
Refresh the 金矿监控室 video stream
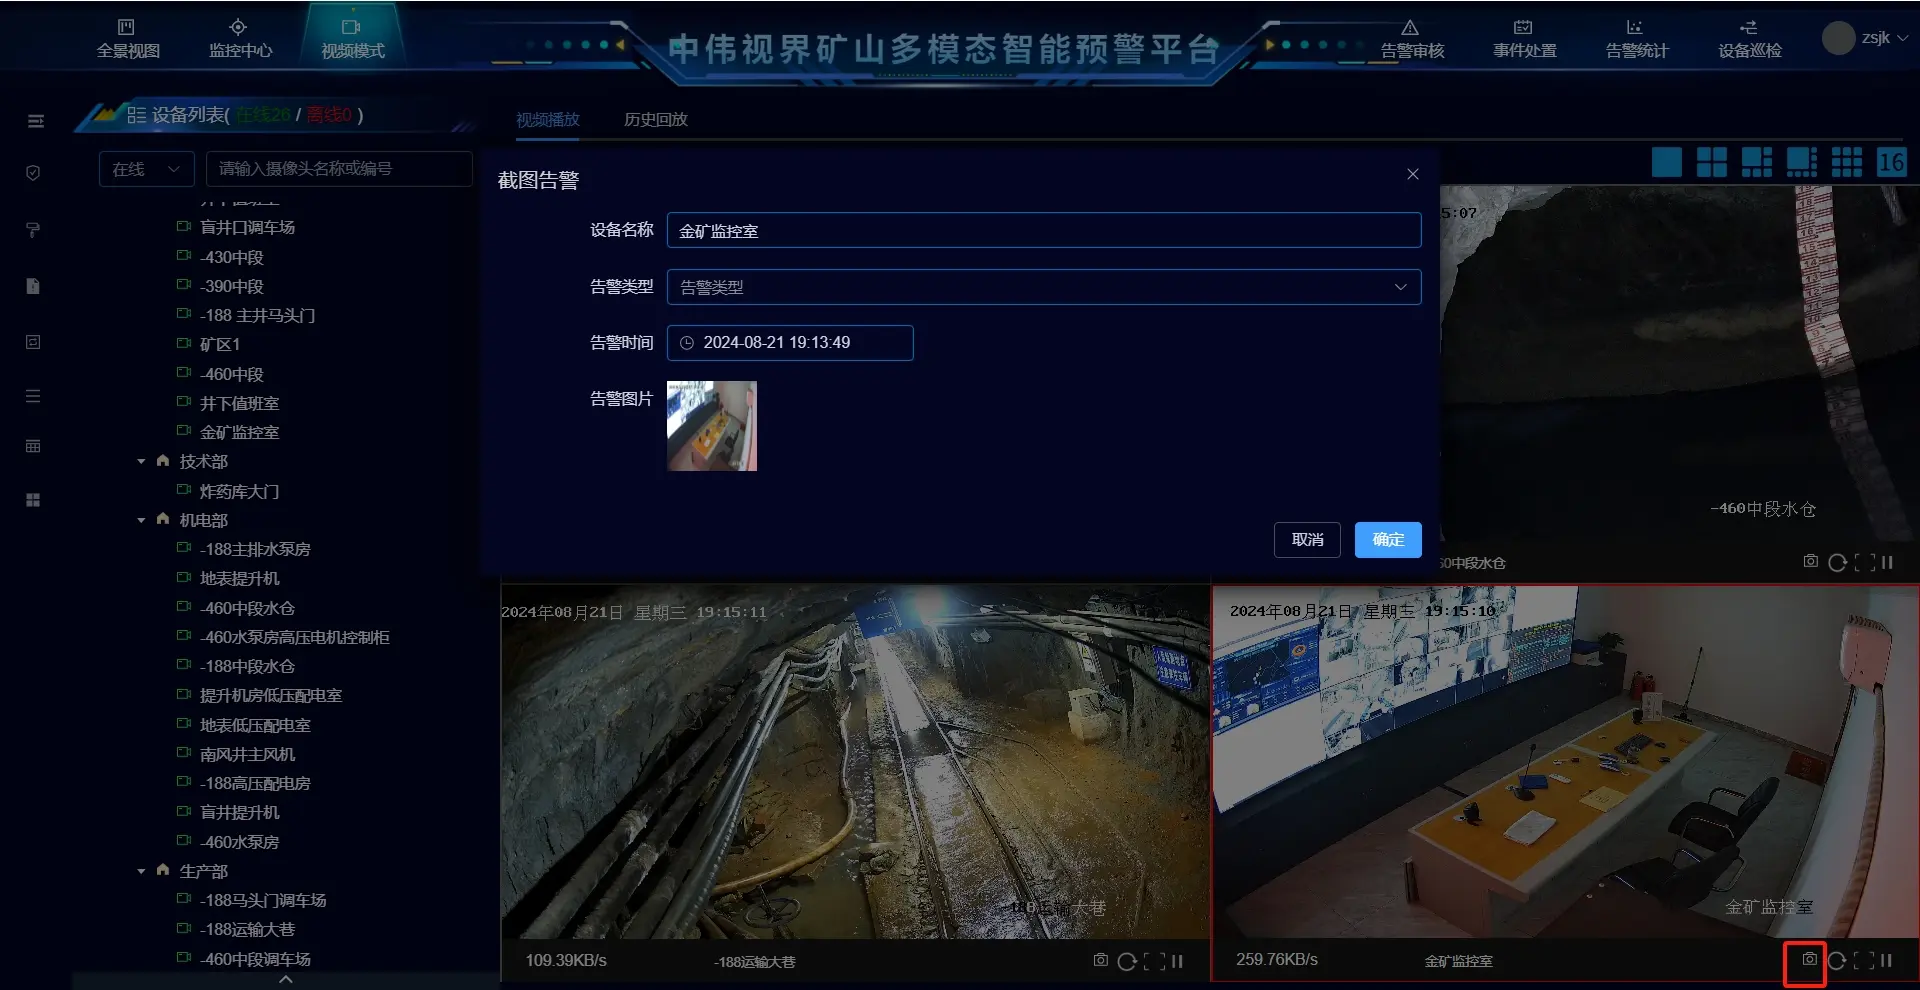tap(1837, 961)
